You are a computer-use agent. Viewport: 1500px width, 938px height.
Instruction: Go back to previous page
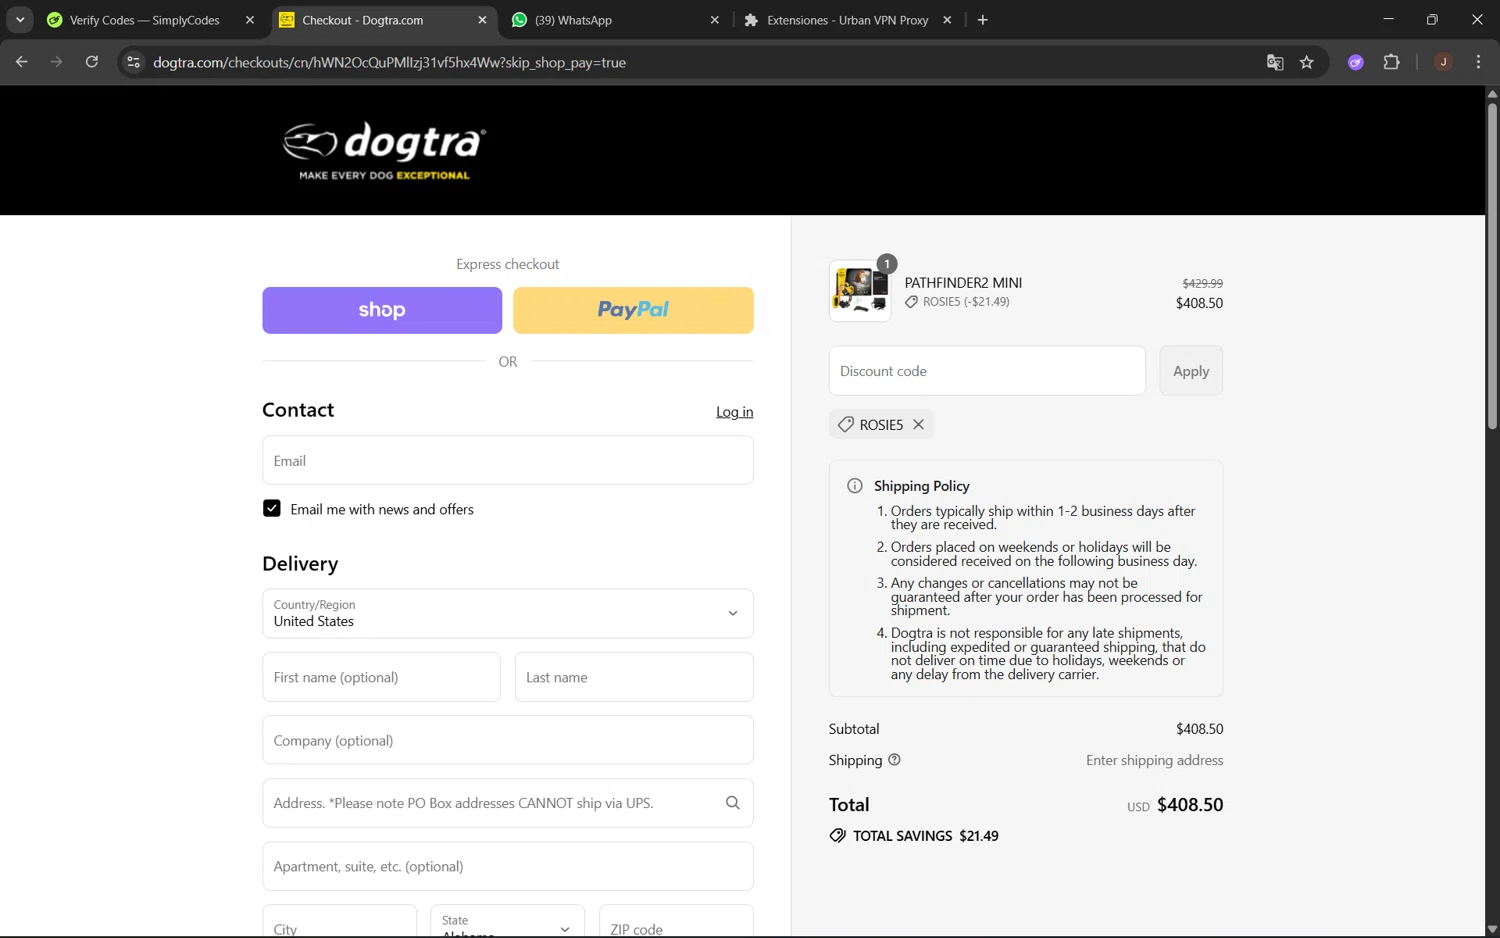point(22,62)
